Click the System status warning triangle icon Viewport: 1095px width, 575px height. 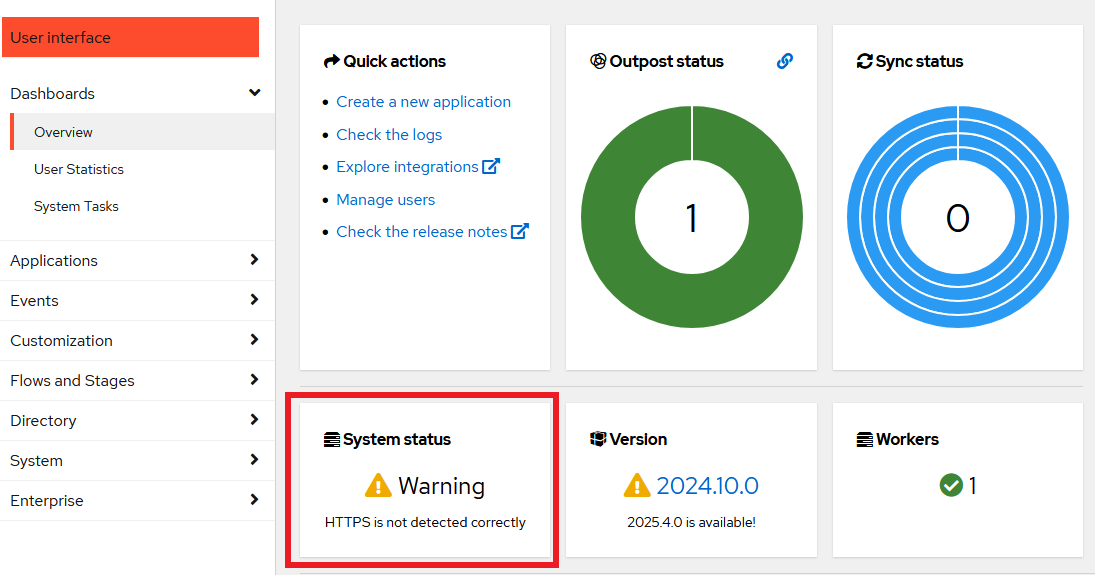tap(378, 486)
